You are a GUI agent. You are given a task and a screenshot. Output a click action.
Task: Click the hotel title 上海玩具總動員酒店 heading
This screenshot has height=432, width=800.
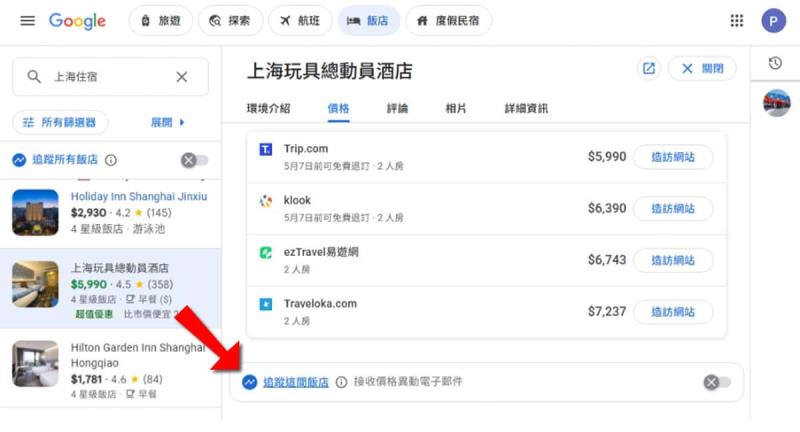coord(330,71)
